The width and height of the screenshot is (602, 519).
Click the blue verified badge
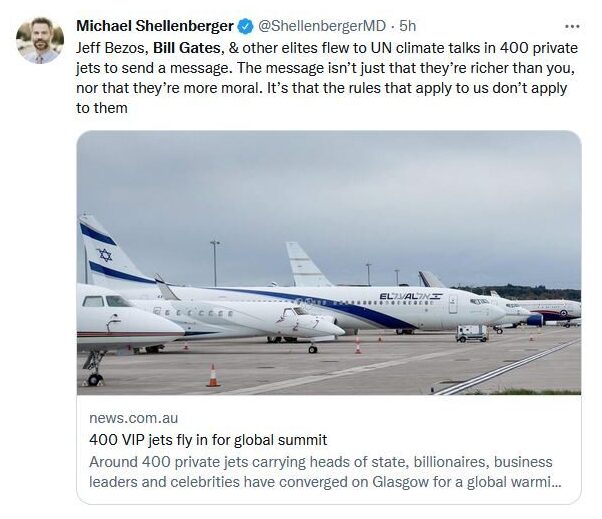(245, 26)
